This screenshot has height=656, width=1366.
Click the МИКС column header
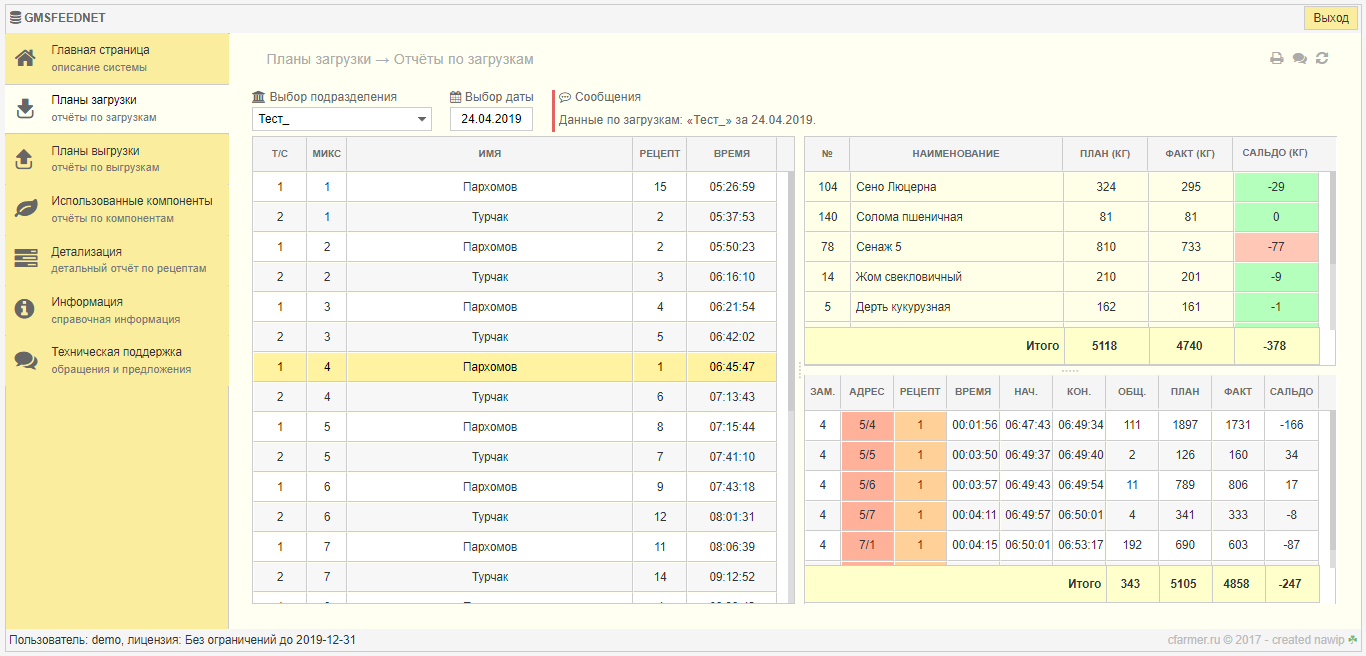[327, 154]
